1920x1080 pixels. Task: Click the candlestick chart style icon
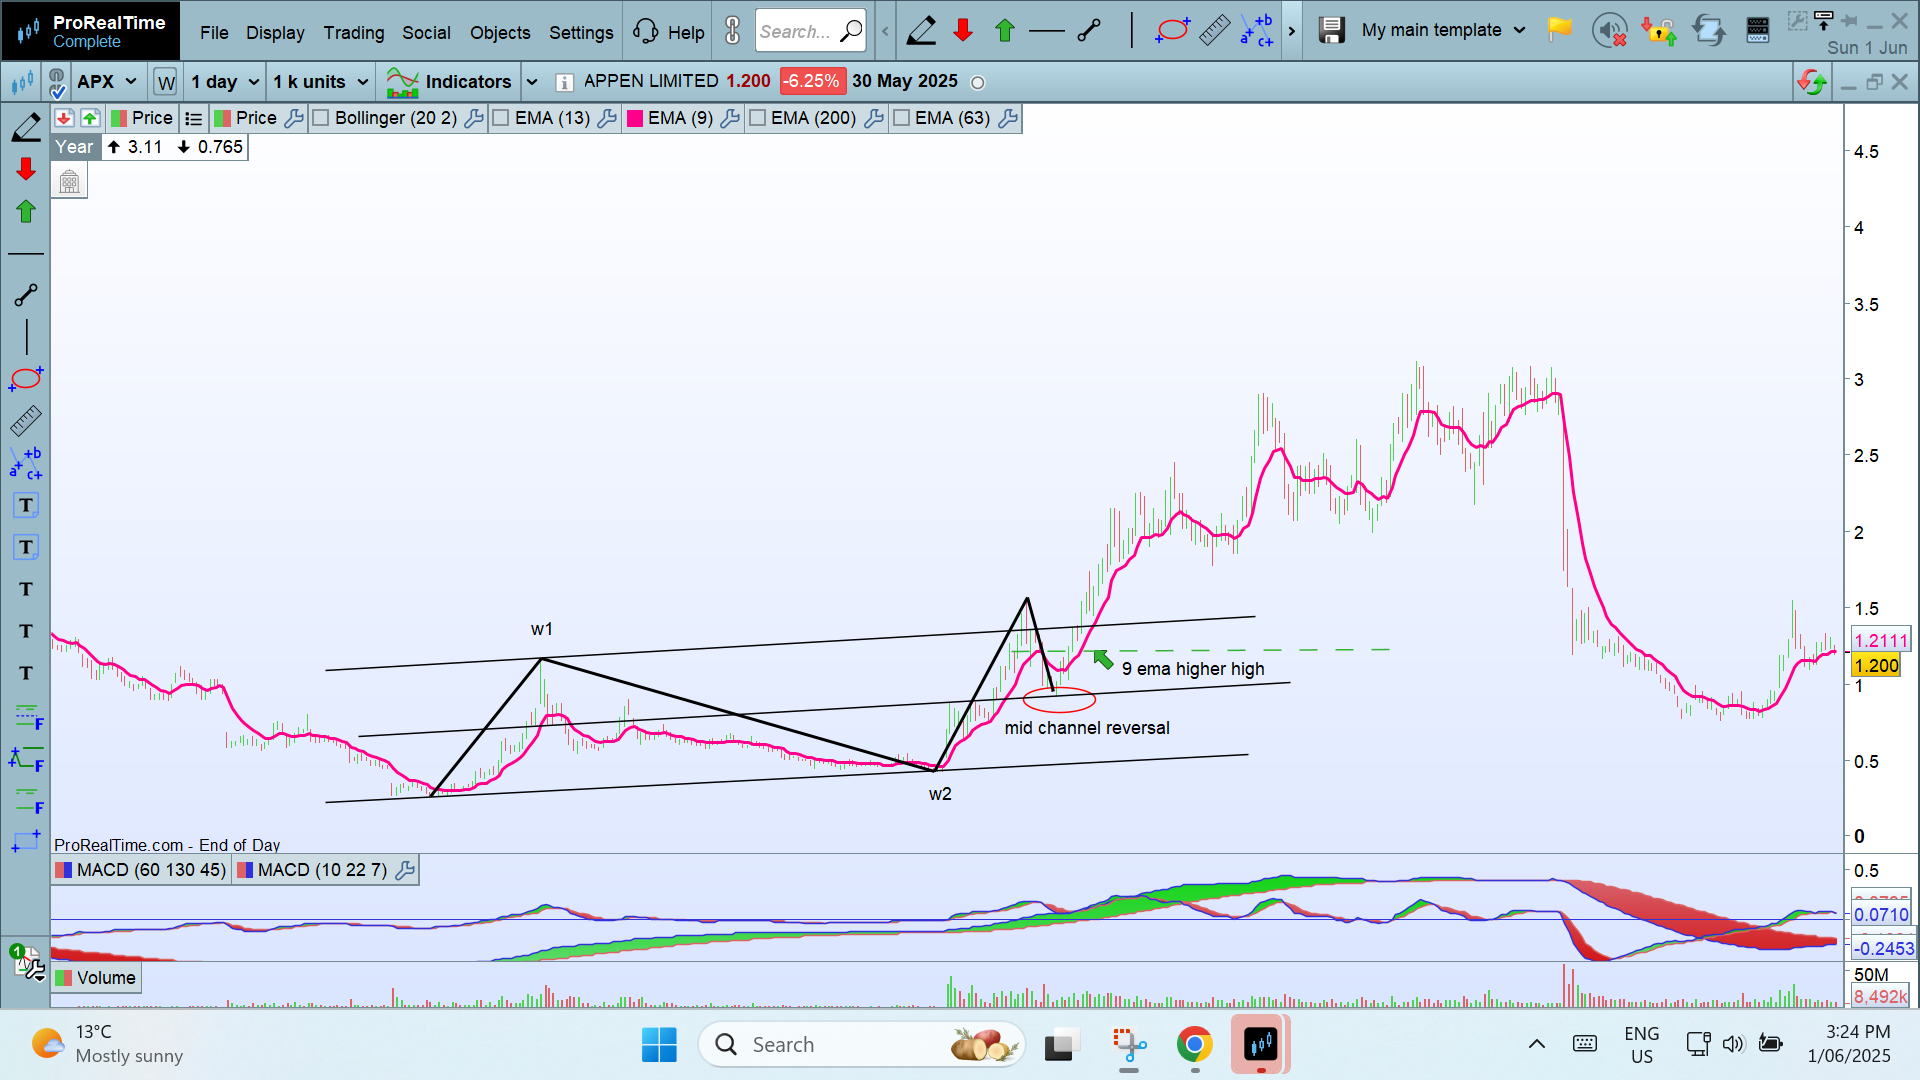coord(22,82)
